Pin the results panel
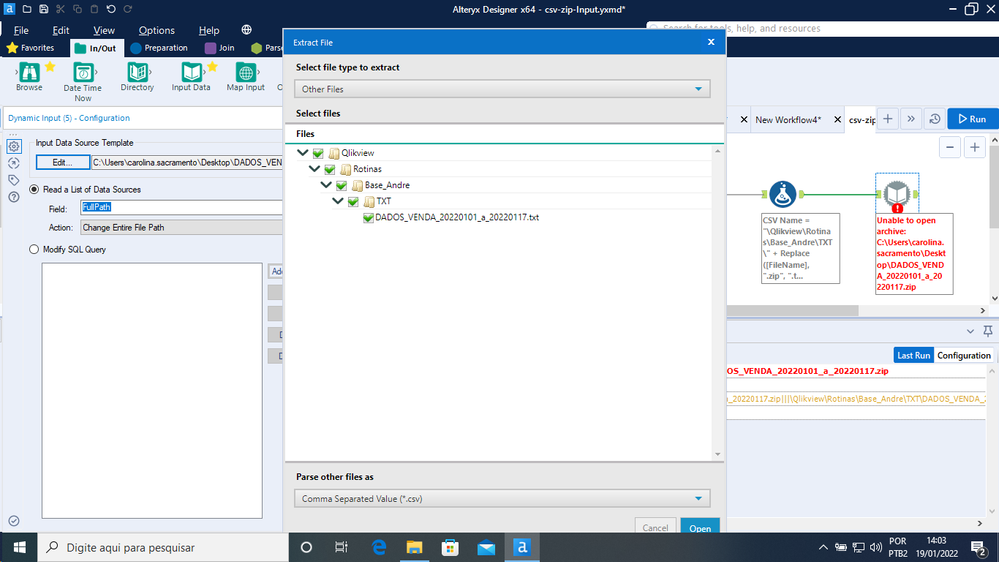This screenshot has height=562, width=999. click(x=988, y=331)
